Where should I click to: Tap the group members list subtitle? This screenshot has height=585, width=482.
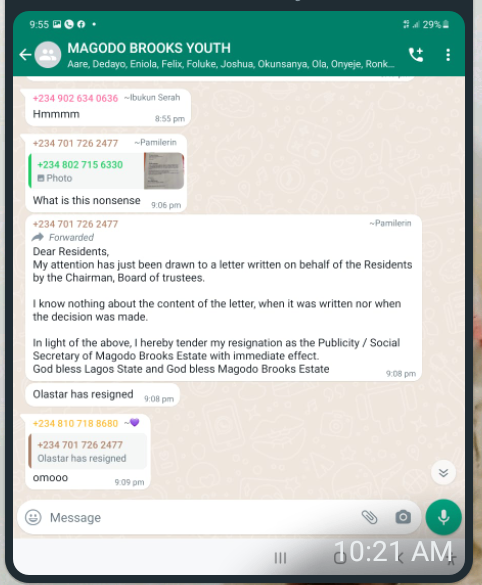pyautogui.click(x=231, y=64)
